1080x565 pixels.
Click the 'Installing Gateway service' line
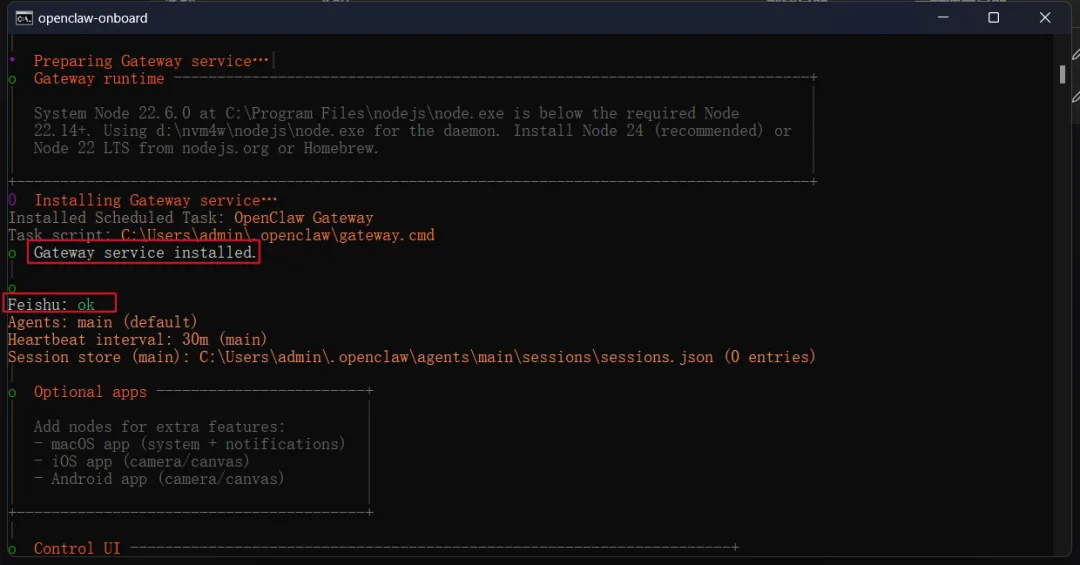156,201
